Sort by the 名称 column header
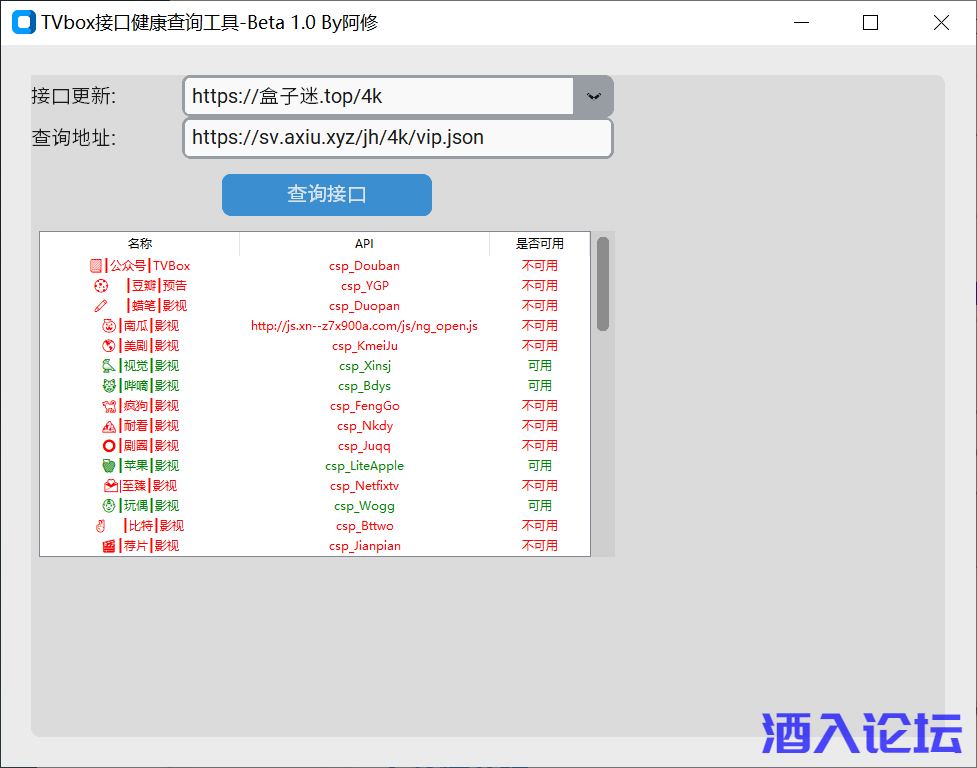 [x=140, y=244]
